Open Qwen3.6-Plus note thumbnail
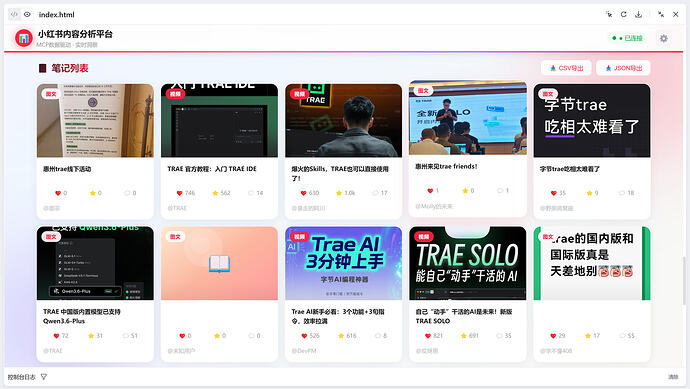This screenshot has width=690, height=389. click(95, 263)
